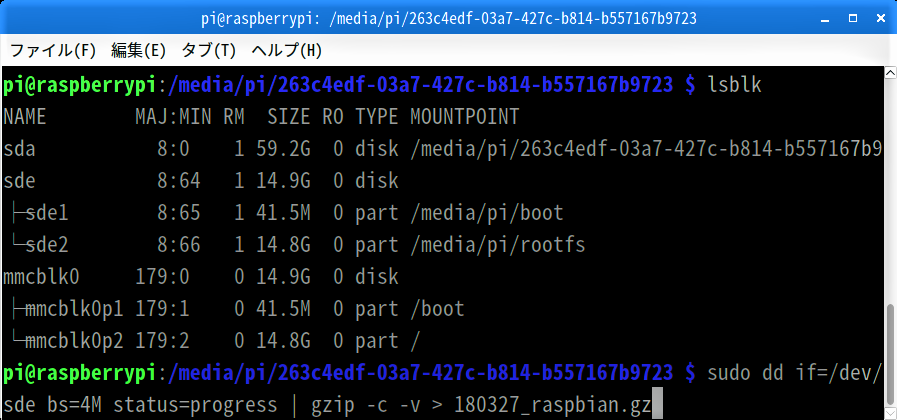The image size is (897, 420).
Task: Click the /media/pi/rootfs mountpoint text
Action: 498,245
